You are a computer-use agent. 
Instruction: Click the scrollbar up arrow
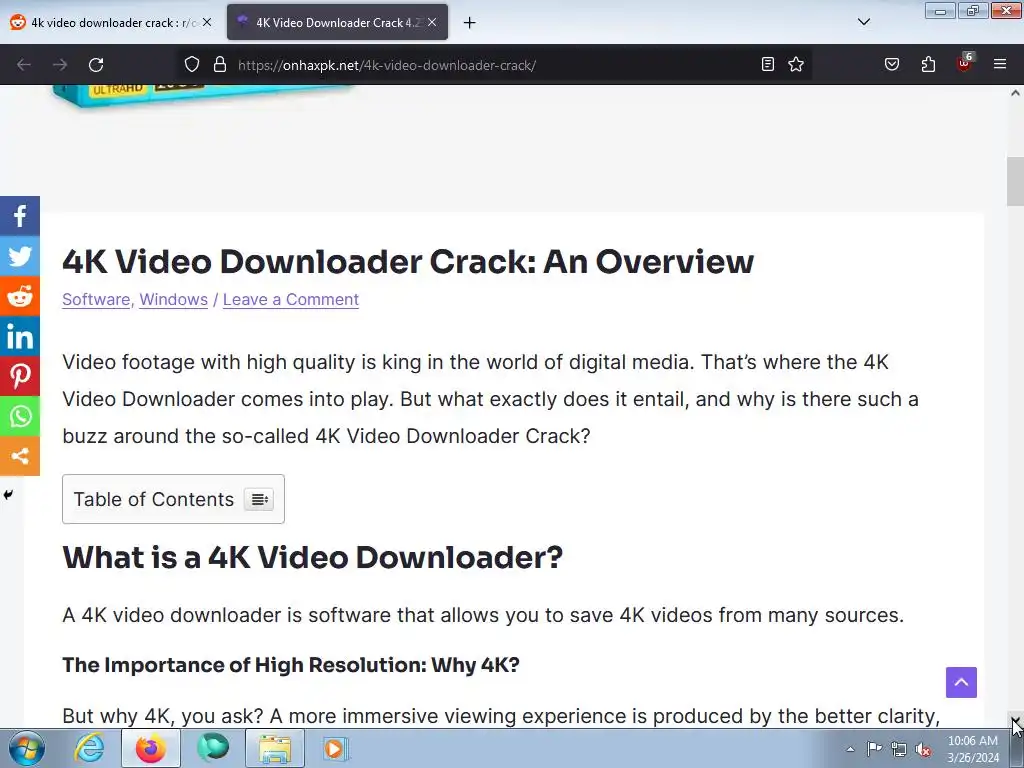point(1015,93)
